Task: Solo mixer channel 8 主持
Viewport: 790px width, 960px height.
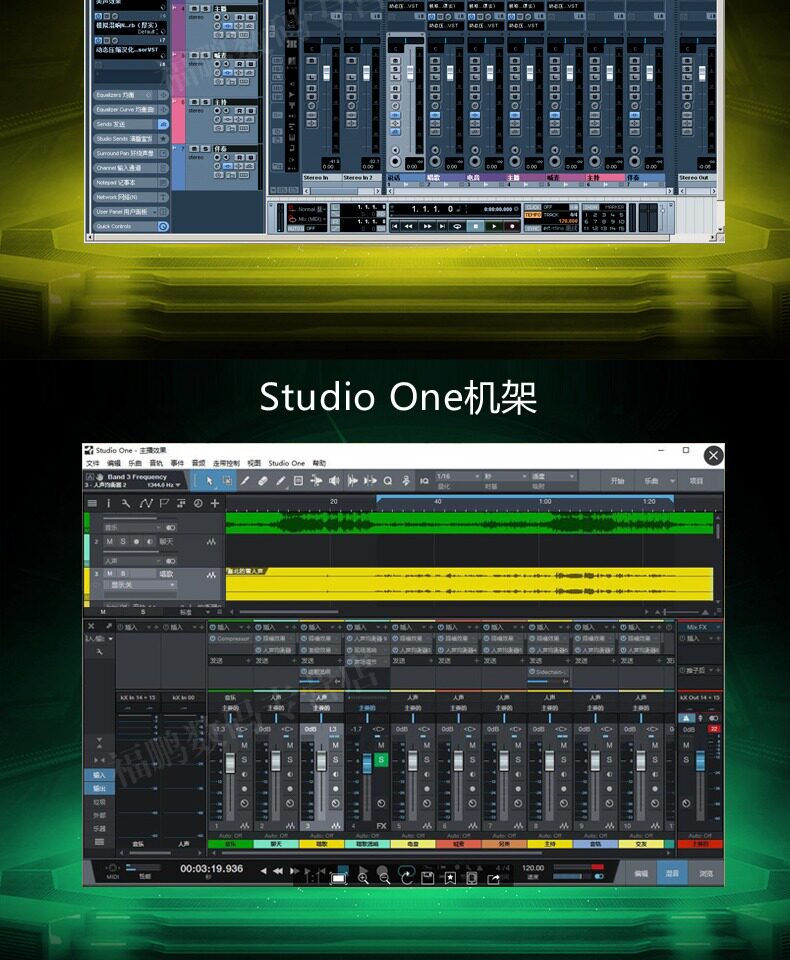Action: (x=563, y=760)
